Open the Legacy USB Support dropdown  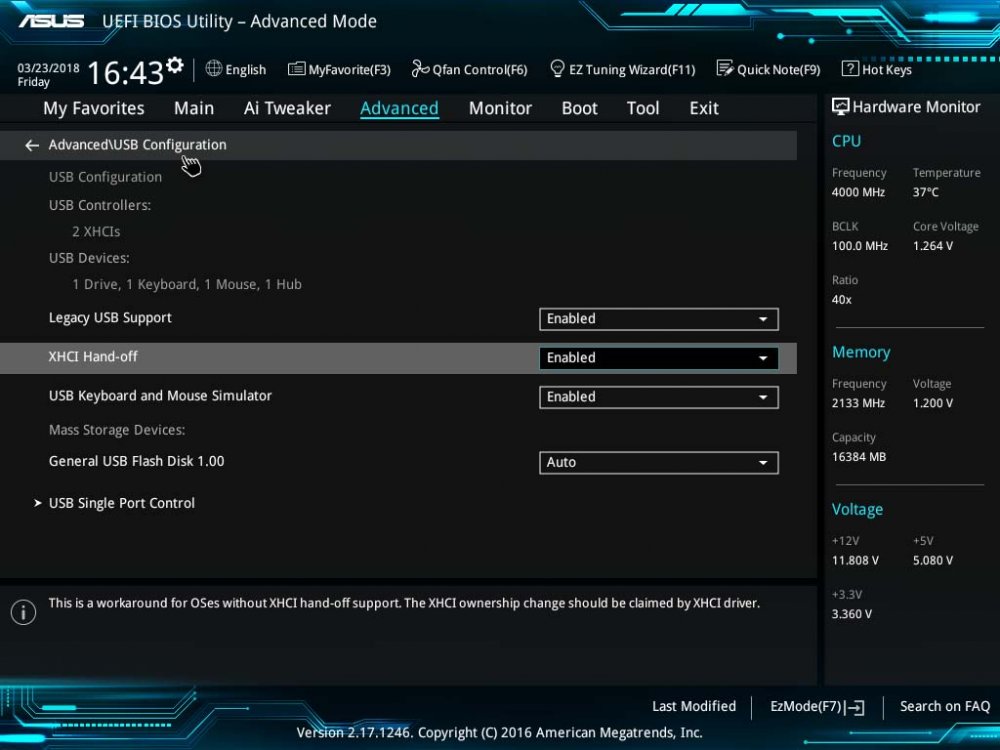[x=658, y=319]
